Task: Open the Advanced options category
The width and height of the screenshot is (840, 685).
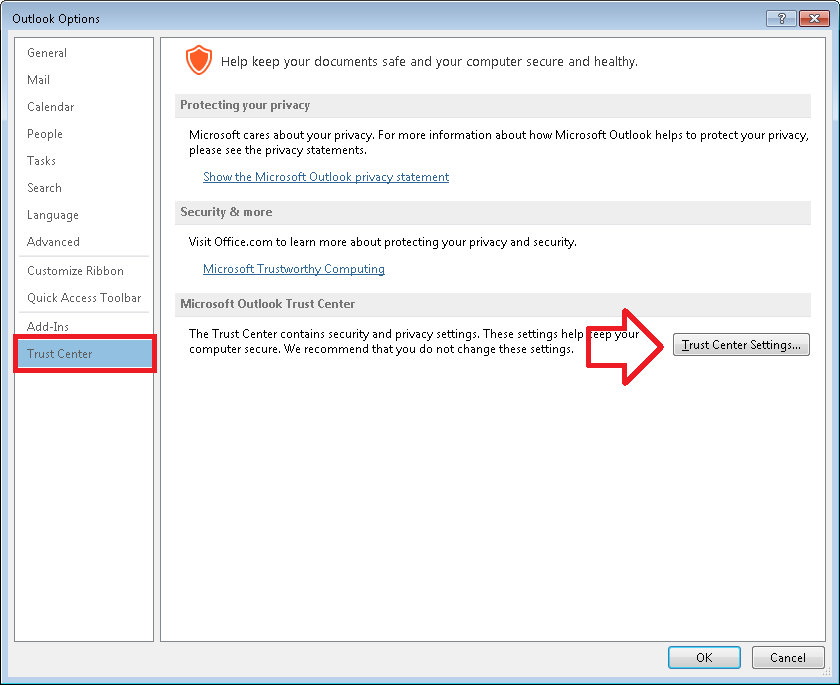Action: [x=84, y=242]
